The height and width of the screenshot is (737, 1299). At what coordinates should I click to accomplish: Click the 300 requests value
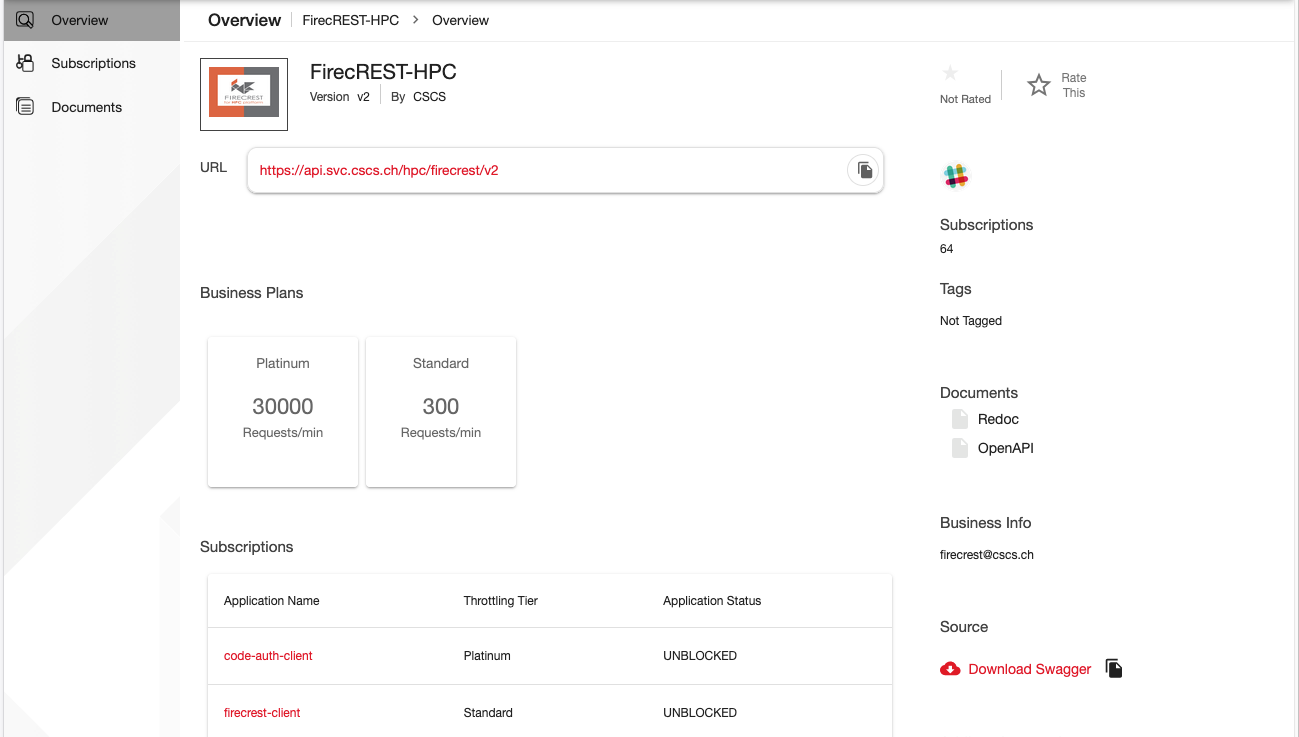point(441,406)
